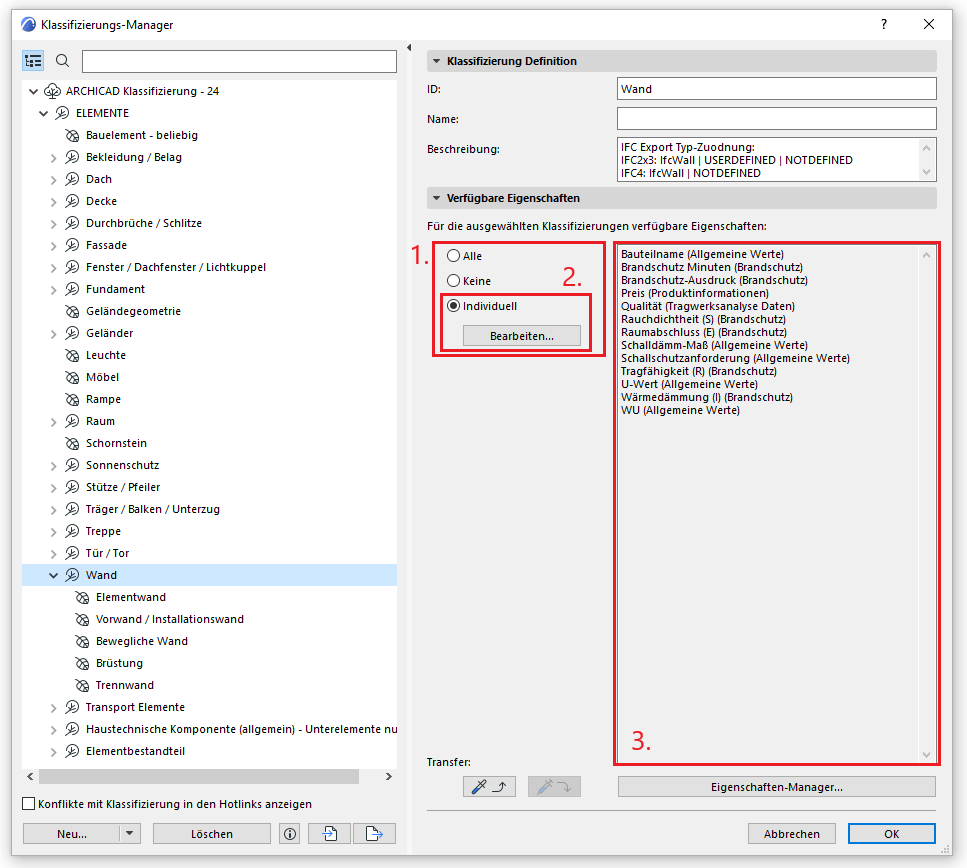Collapse the Wand tree node

pos(54,575)
